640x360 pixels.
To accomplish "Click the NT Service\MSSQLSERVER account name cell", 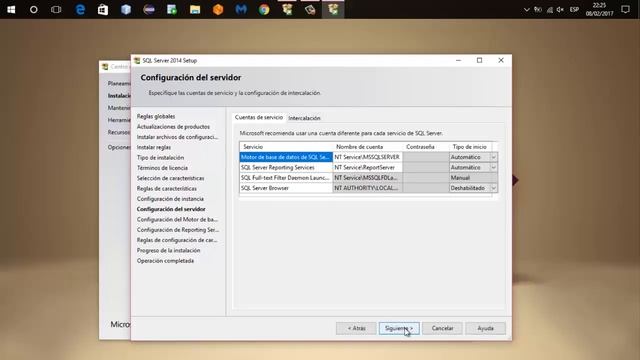I will (367, 157).
